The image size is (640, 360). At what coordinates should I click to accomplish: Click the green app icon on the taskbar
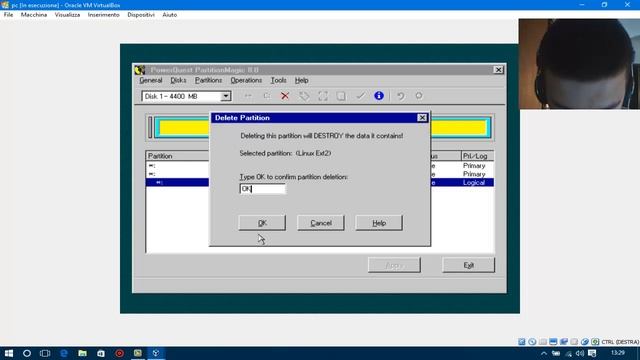(x=138, y=353)
